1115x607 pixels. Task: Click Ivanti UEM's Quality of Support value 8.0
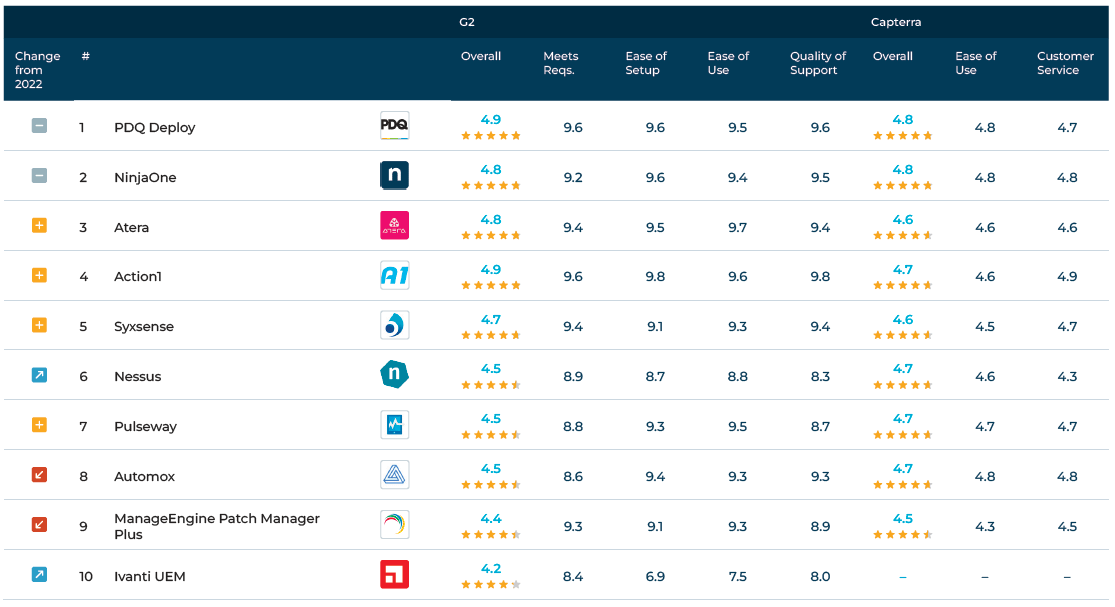820,576
